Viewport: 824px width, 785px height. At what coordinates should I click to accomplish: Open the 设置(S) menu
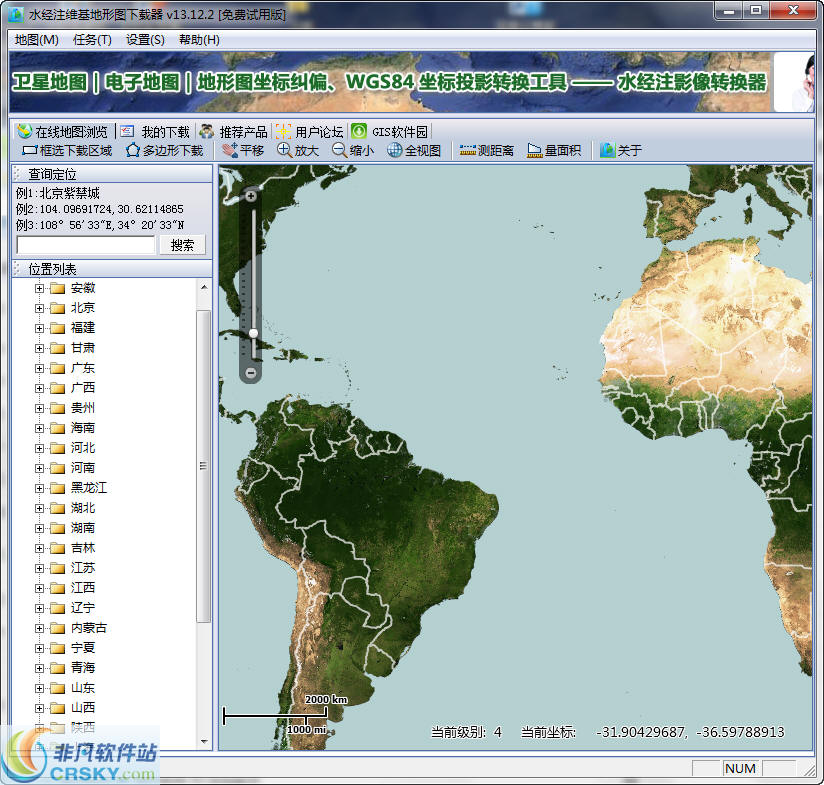146,41
